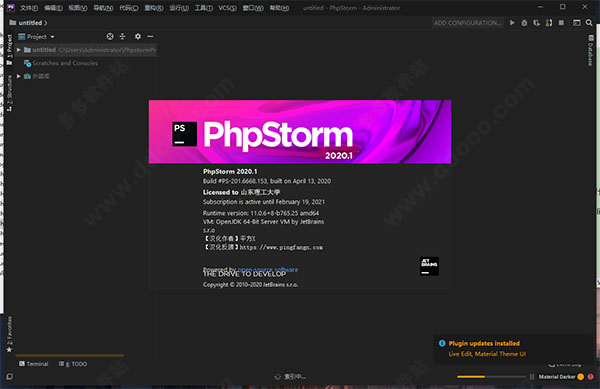Image resolution: width=600 pixels, height=389 pixels.
Task: Select Scratches and Consoles
Action: pos(65,63)
